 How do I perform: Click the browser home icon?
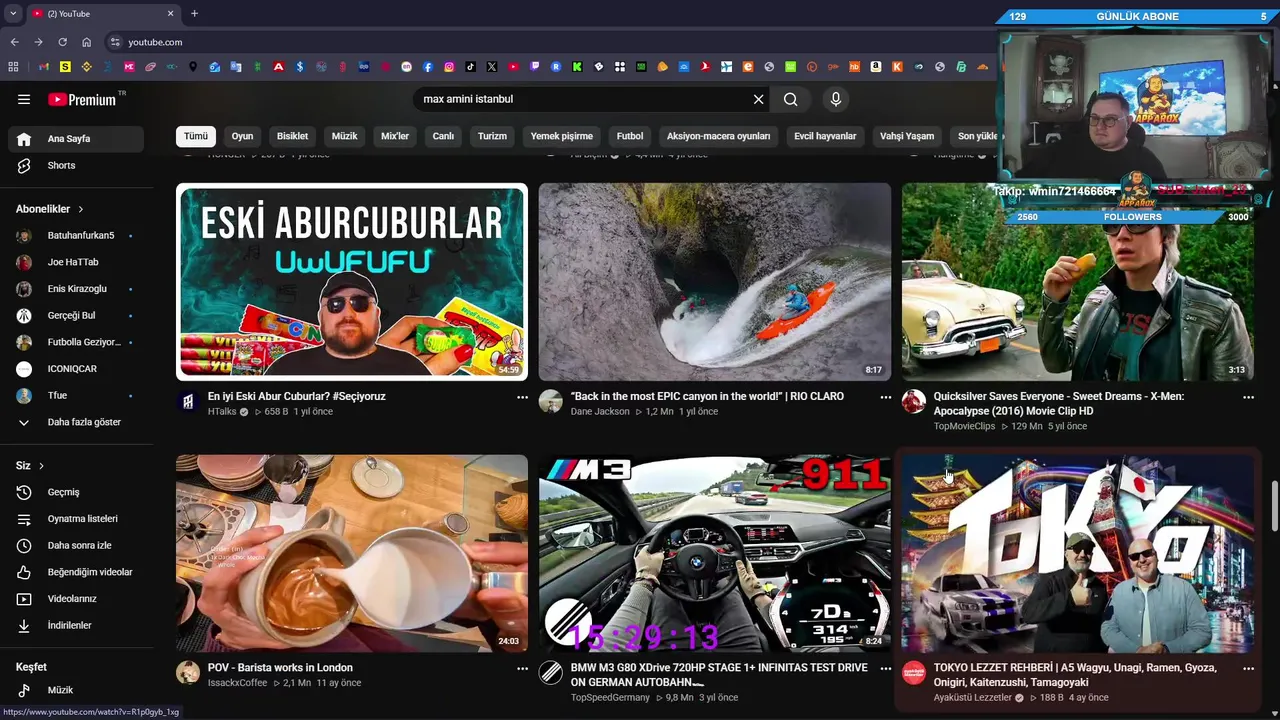pos(86,42)
